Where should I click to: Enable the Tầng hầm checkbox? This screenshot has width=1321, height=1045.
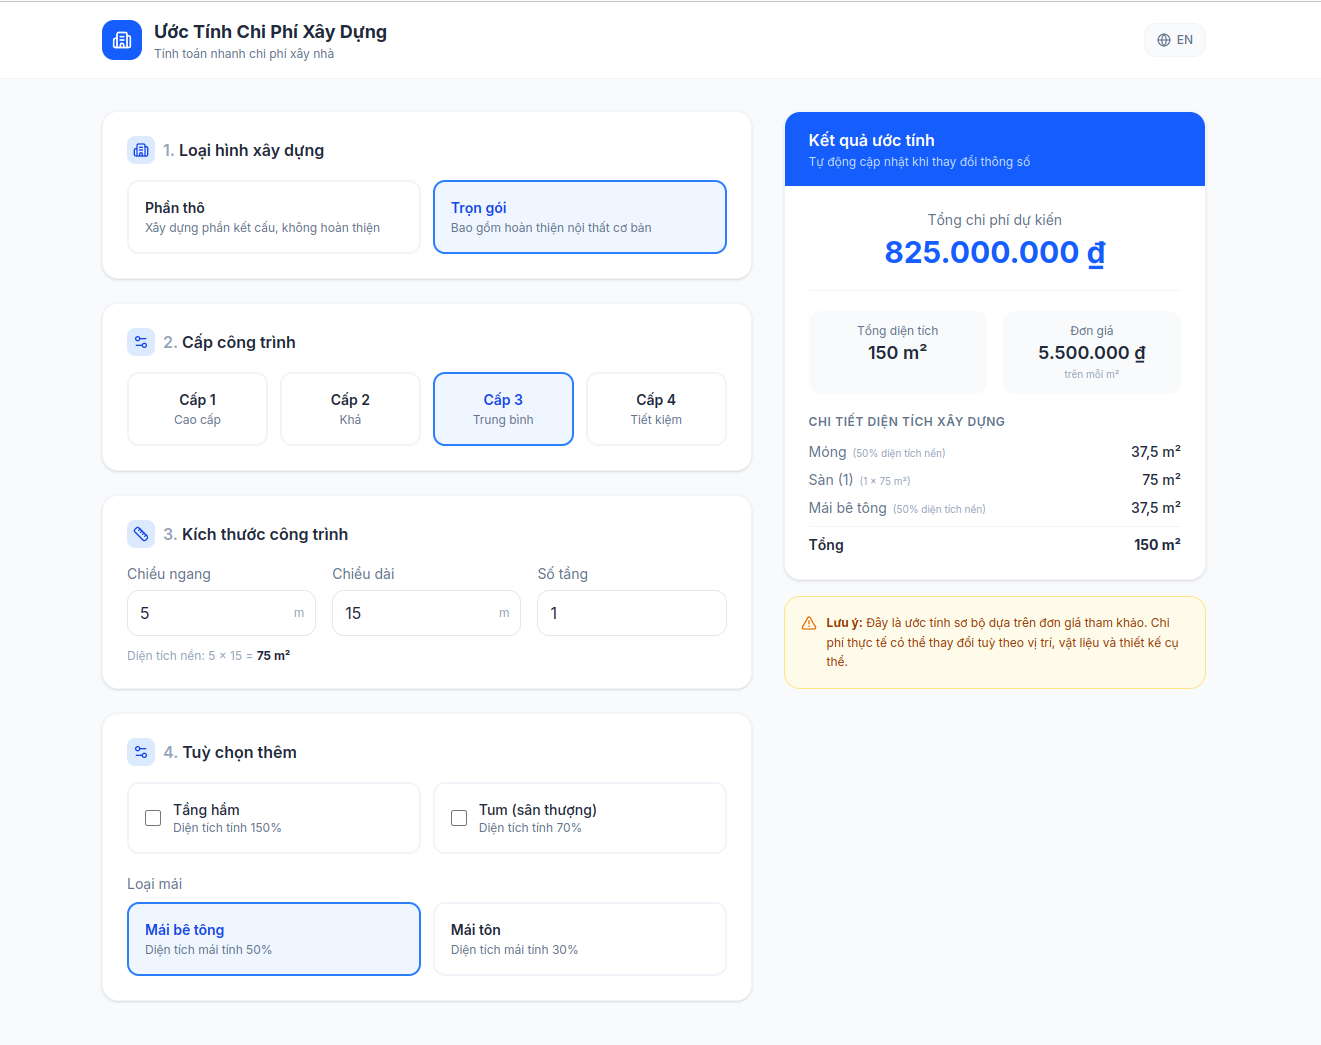pyautogui.click(x=153, y=818)
